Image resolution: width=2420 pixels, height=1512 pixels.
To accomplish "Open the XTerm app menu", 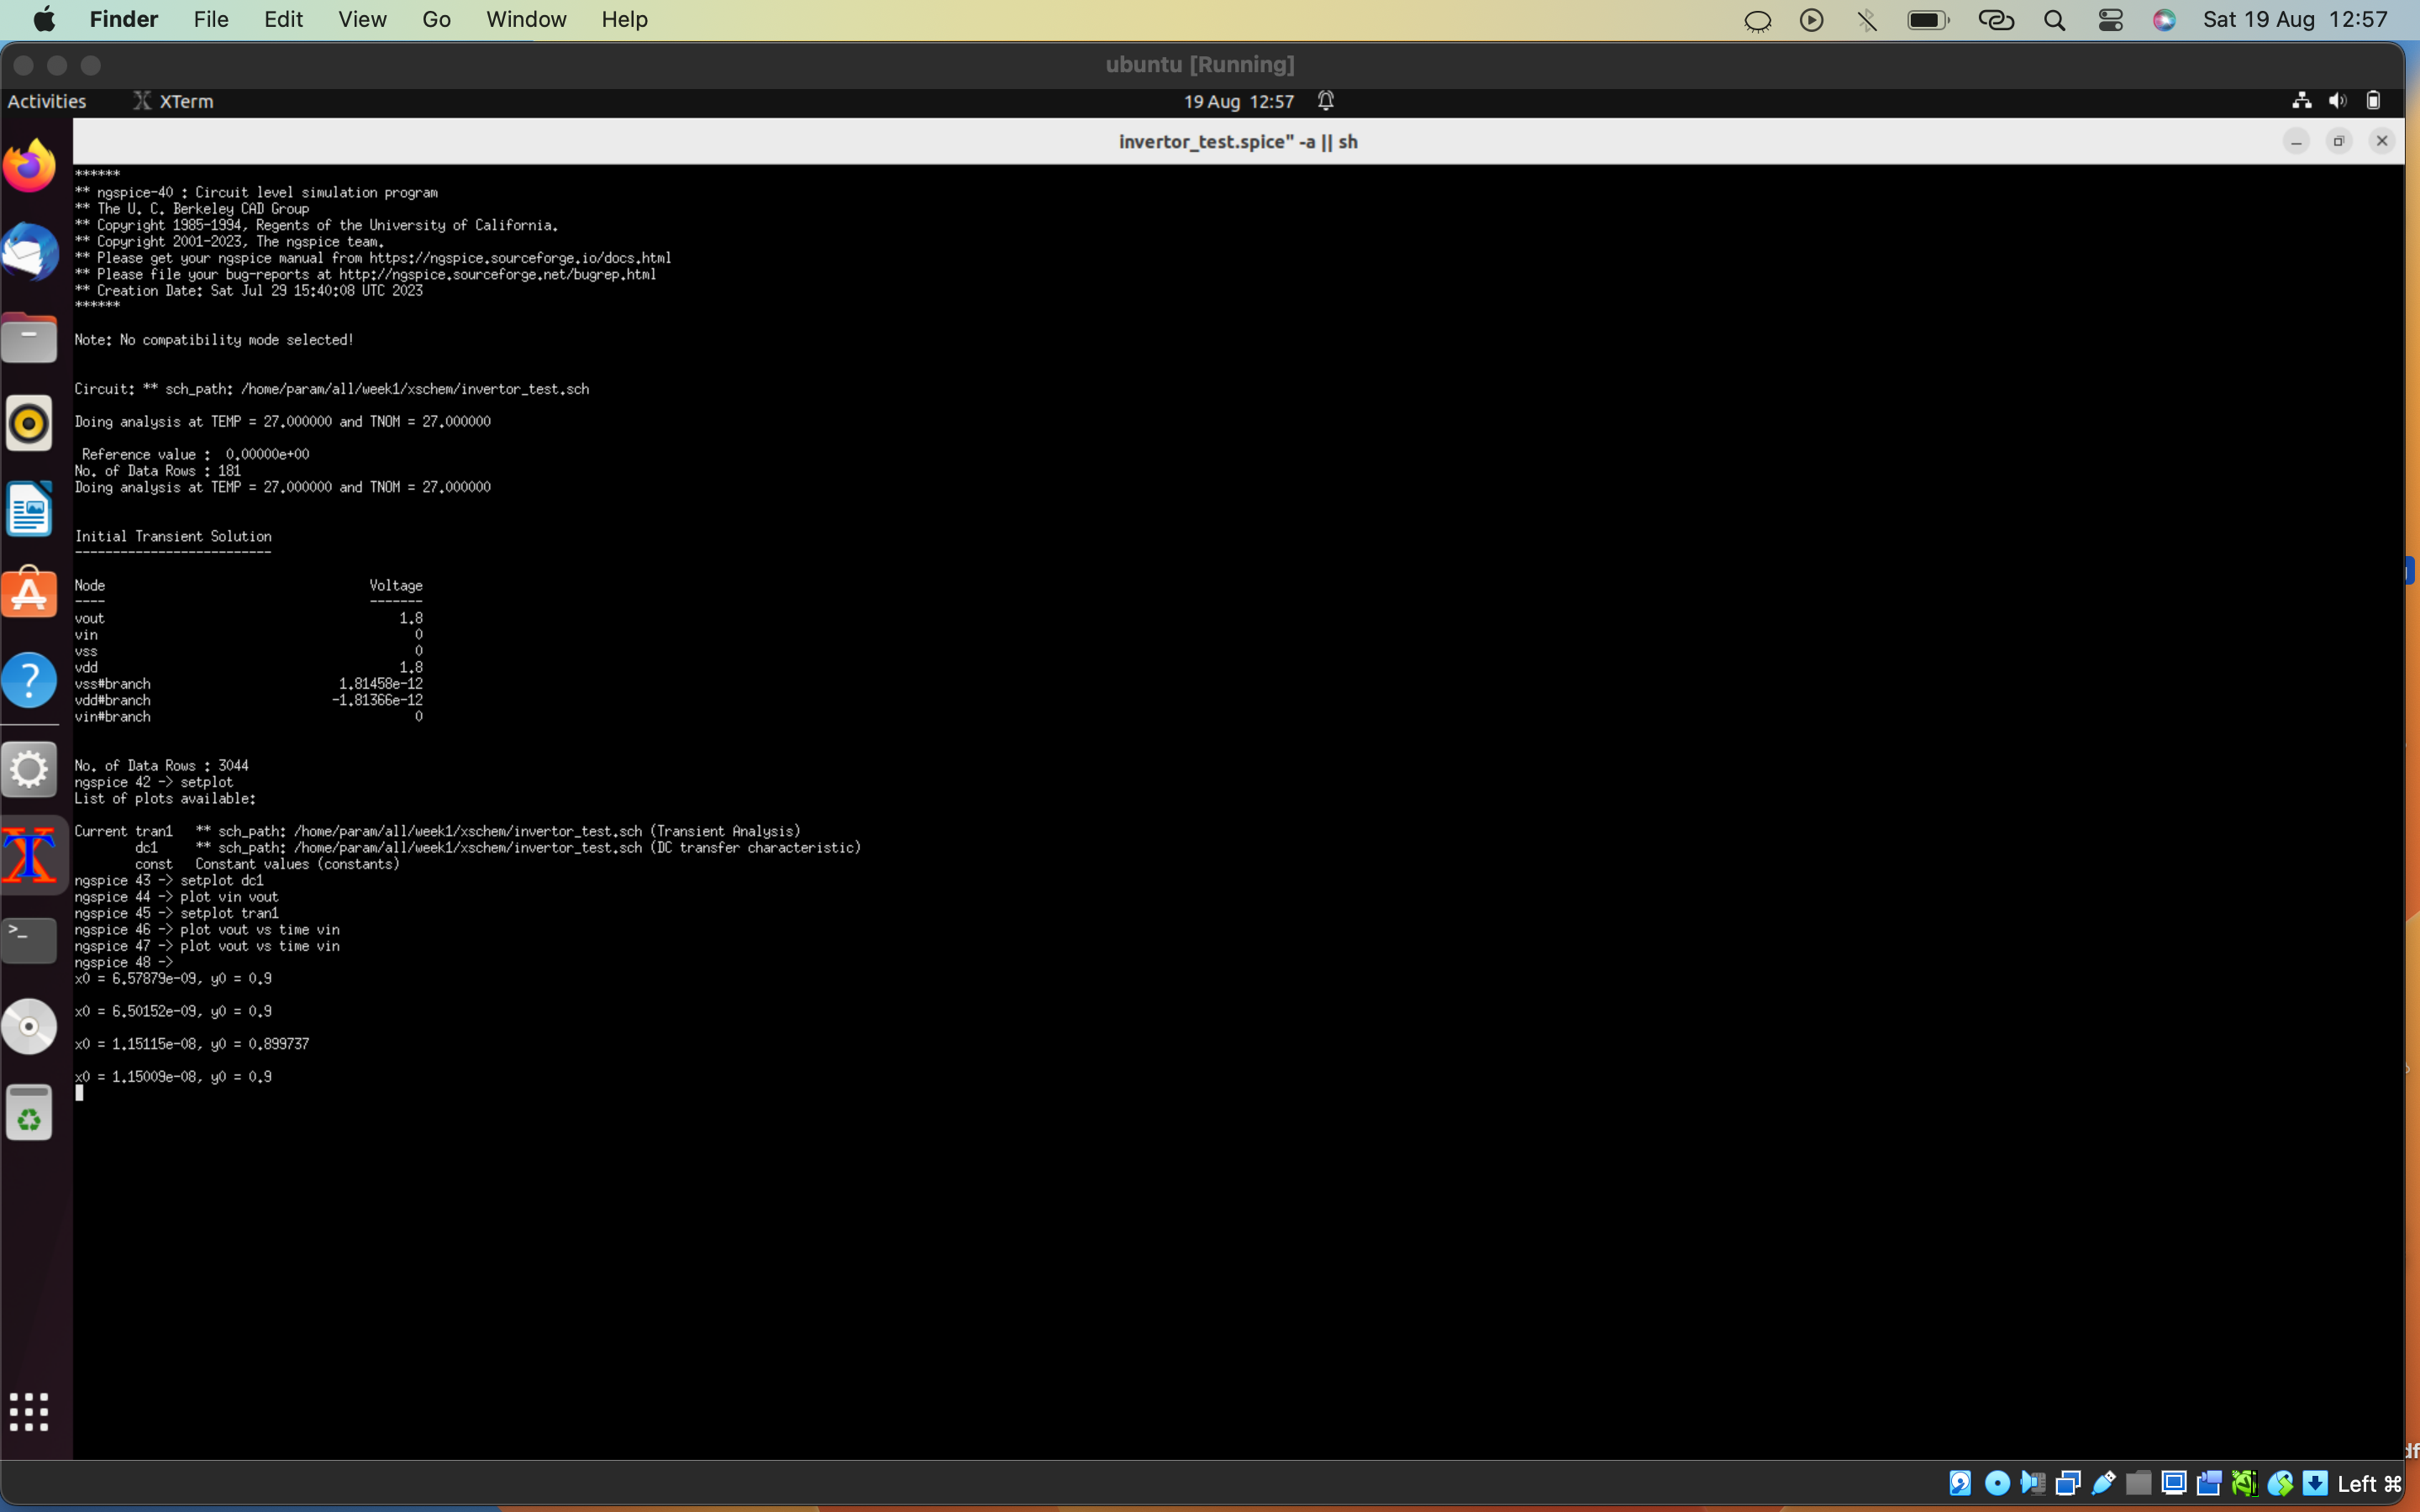I will (174, 101).
